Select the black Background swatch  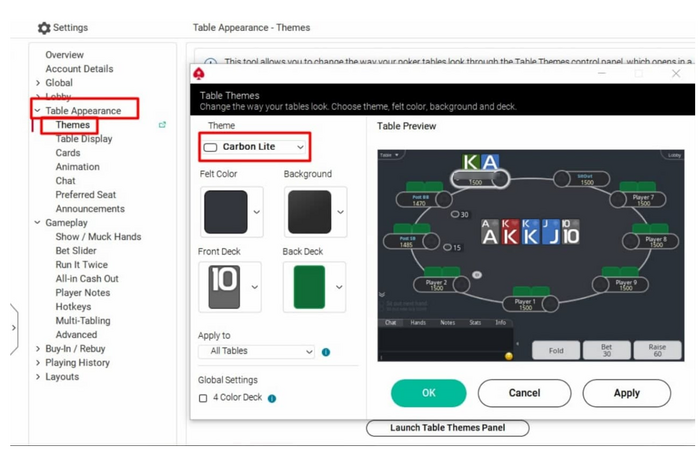[310, 212]
